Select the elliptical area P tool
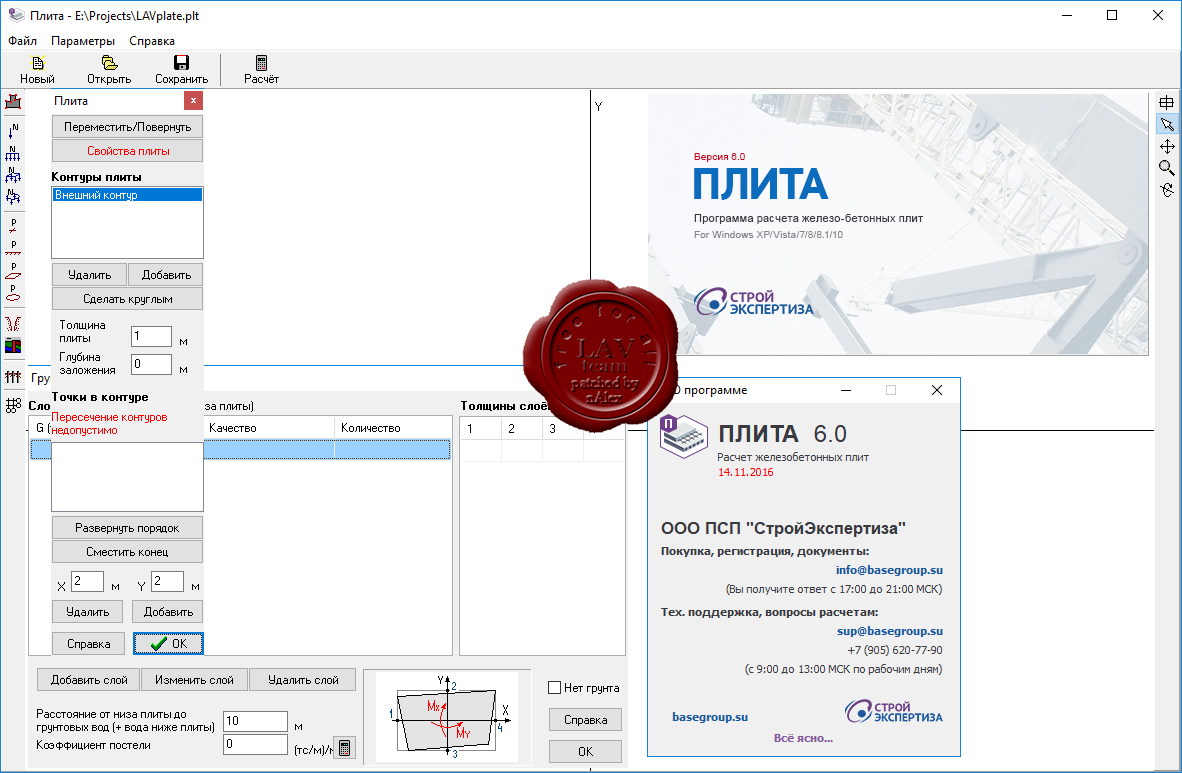This screenshot has height=773, width=1182. click(13, 293)
